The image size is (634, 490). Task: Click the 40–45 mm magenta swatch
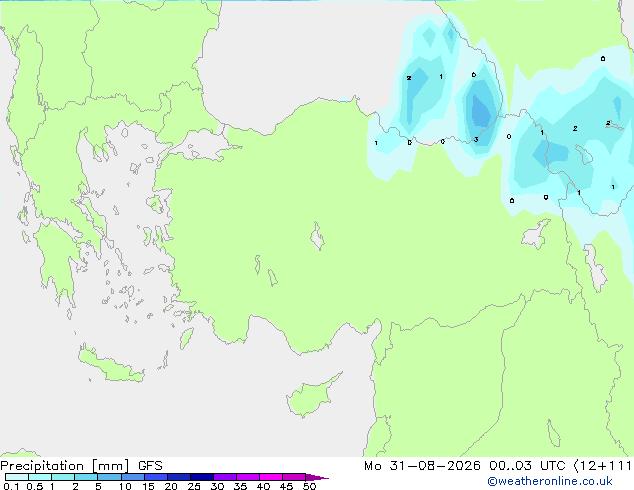click(271, 477)
